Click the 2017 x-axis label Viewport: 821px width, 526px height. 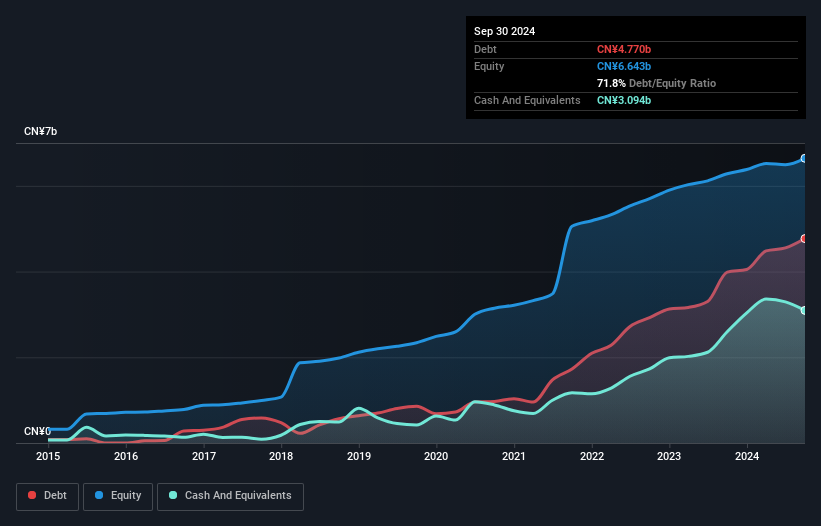[x=204, y=456]
